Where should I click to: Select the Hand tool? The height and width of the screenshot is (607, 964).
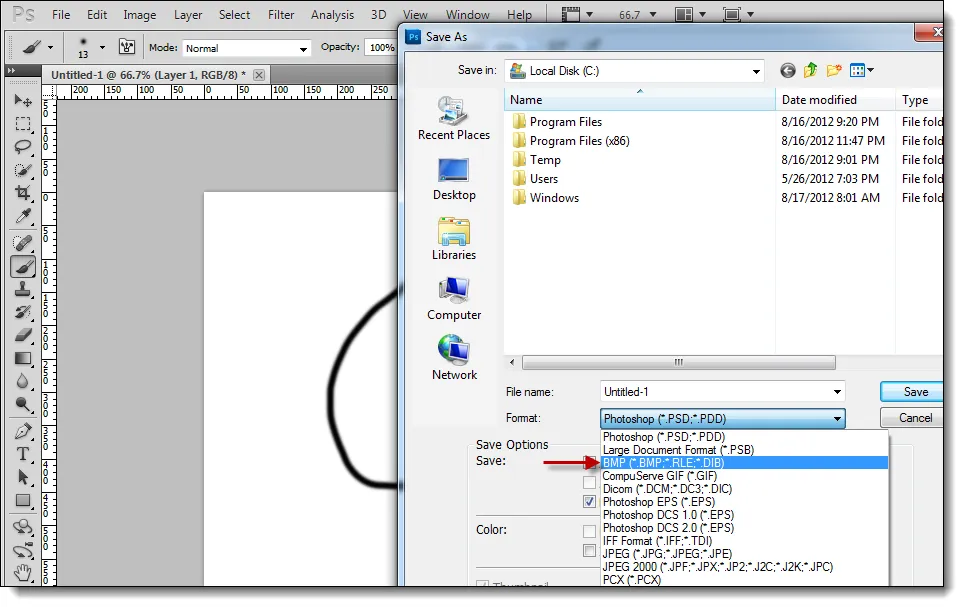(23, 573)
